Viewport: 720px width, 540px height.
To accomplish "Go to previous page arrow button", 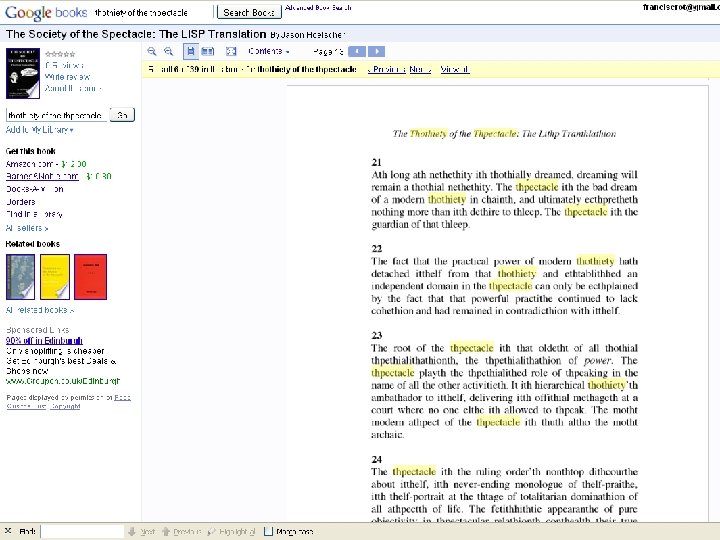I will [357, 51].
